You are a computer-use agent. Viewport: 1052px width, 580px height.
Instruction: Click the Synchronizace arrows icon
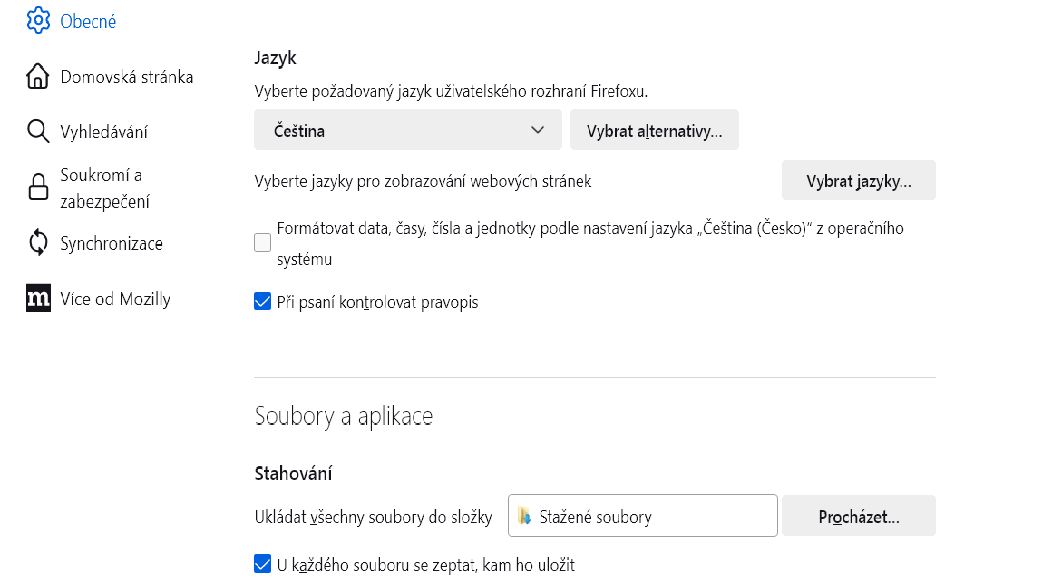[38, 243]
